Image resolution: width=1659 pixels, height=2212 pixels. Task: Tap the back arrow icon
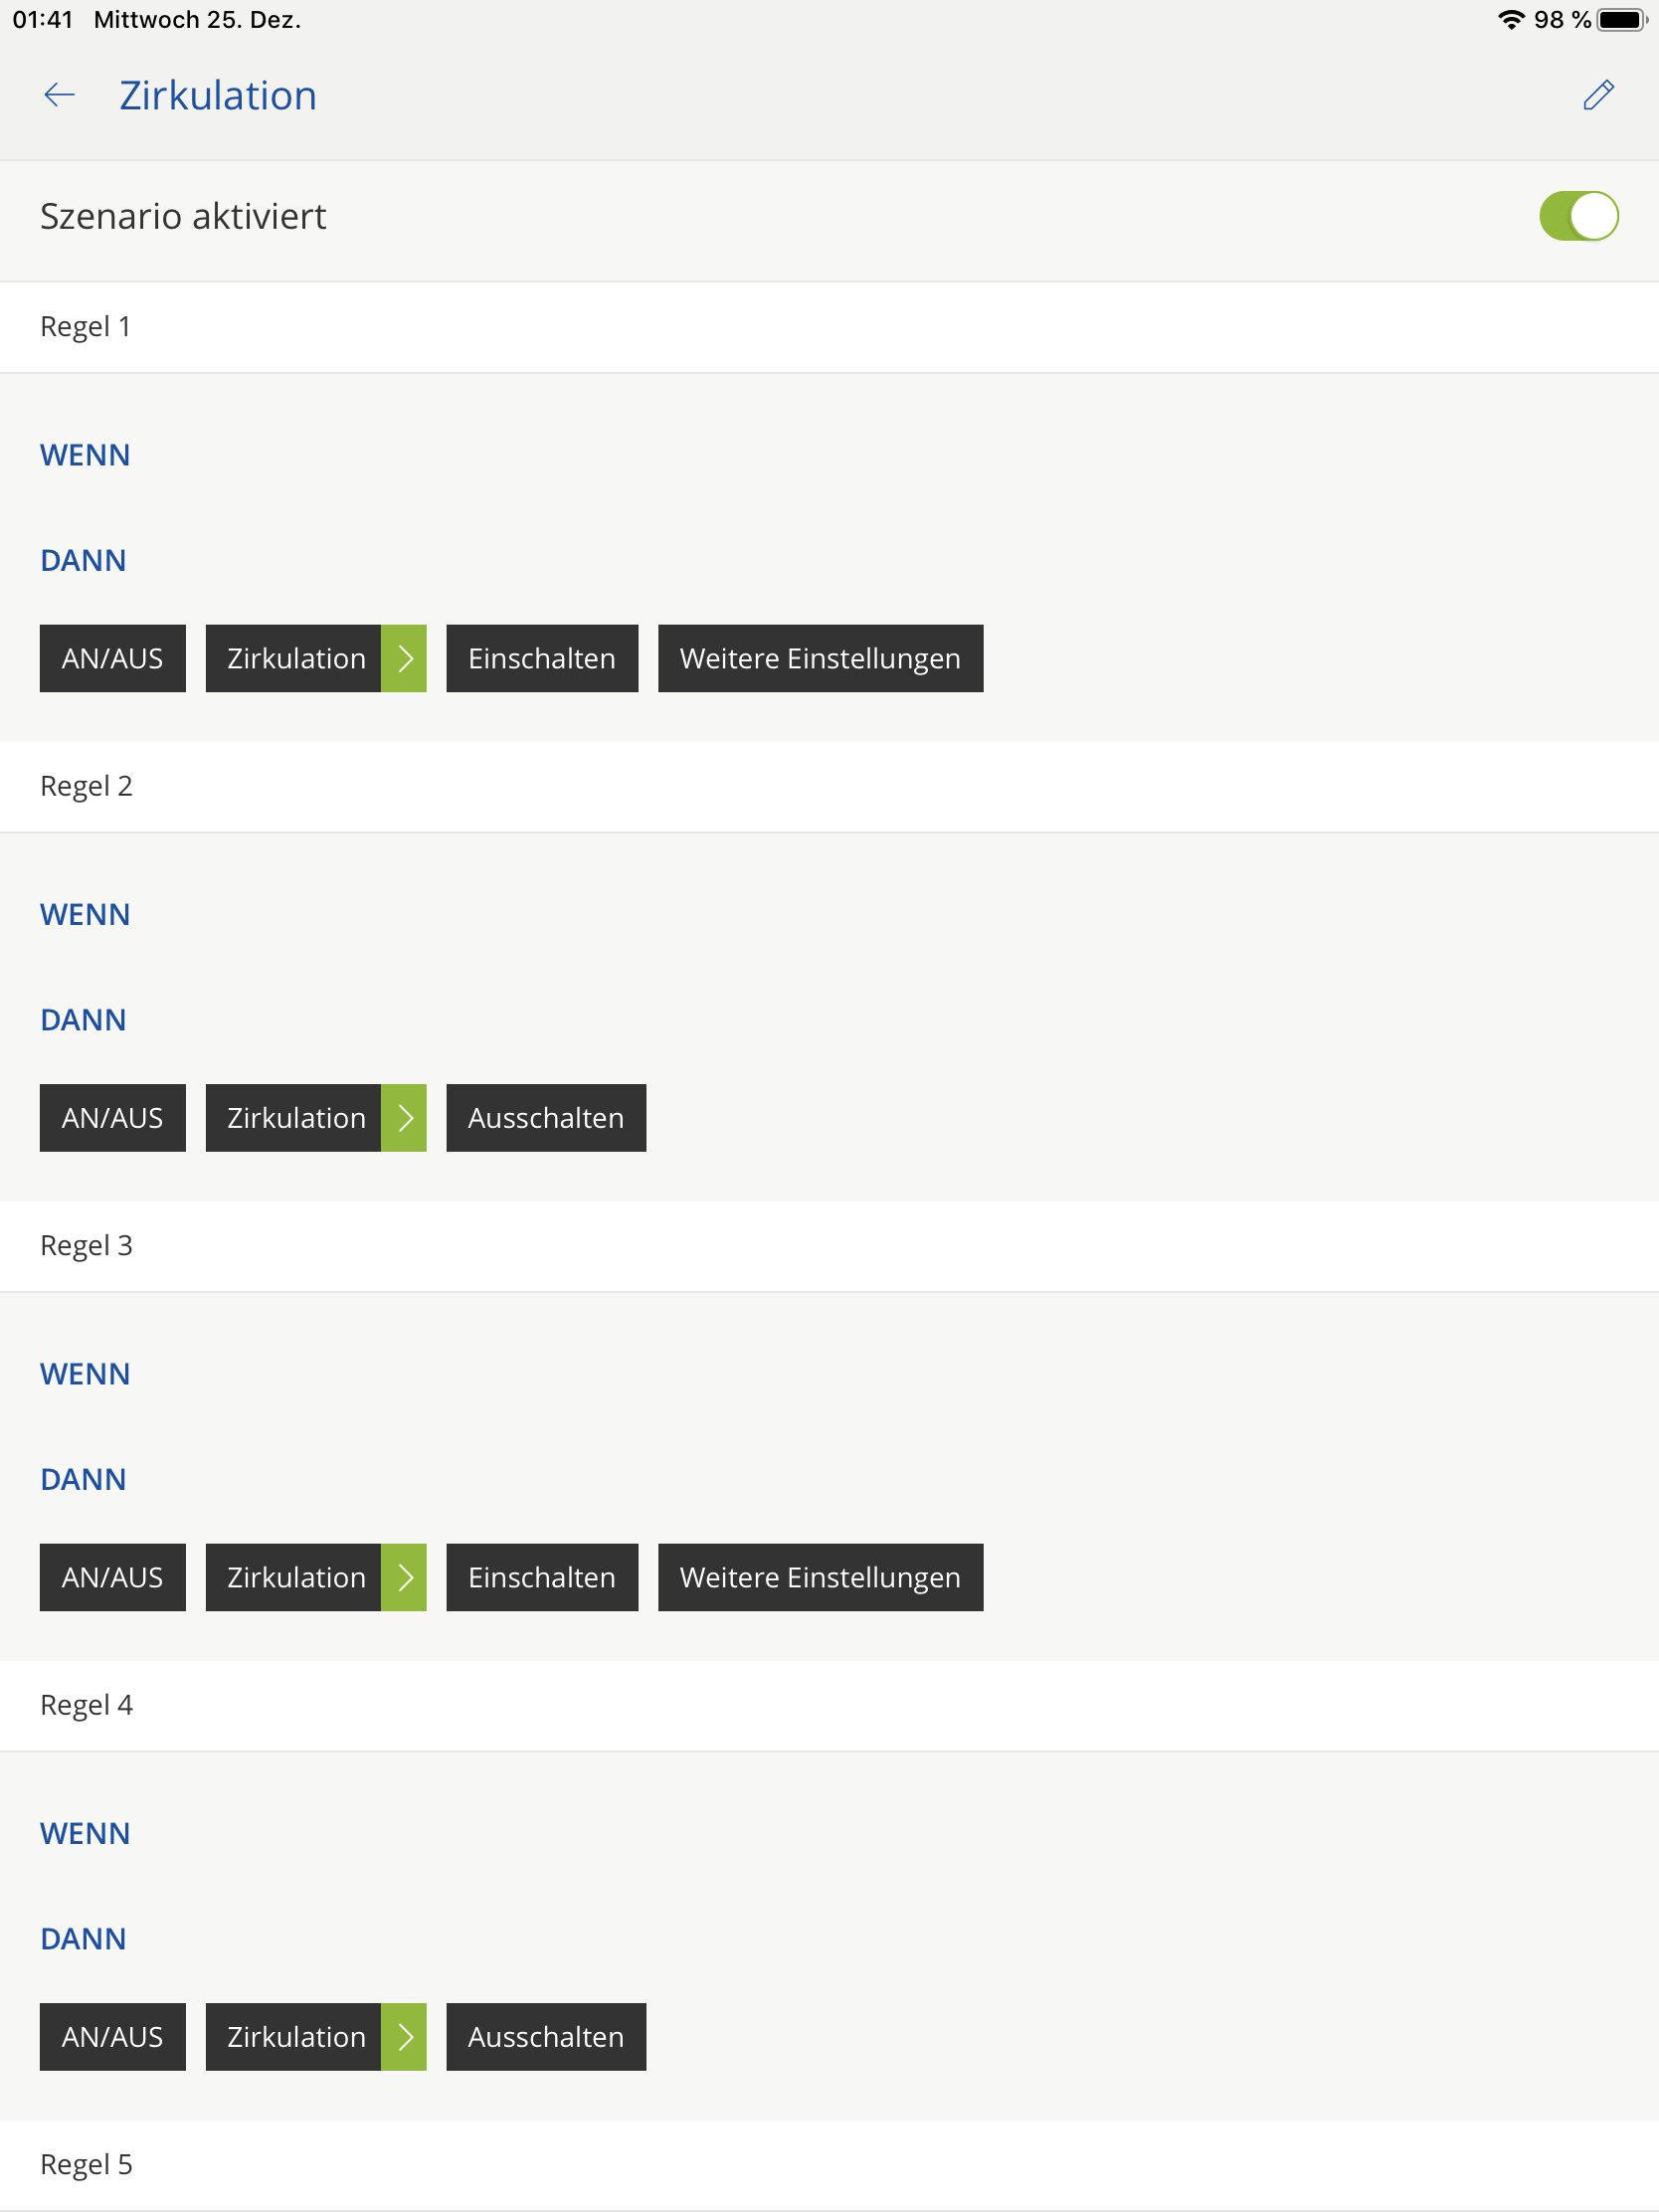tap(60, 95)
